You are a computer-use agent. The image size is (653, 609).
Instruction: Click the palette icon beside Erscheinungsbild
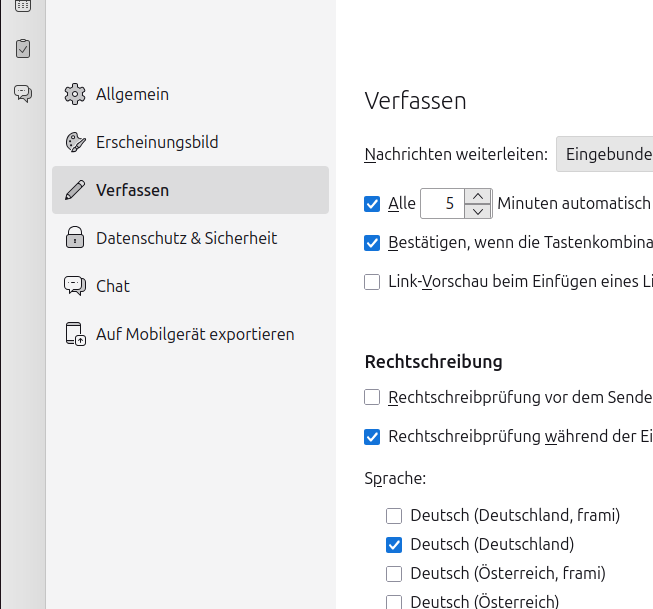[x=75, y=142]
